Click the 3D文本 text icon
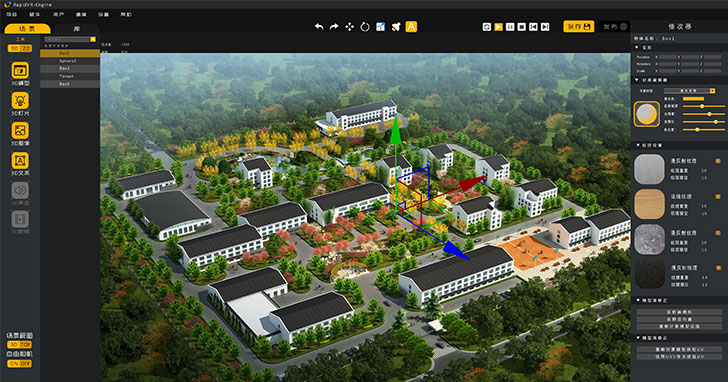 coord(20,161)
